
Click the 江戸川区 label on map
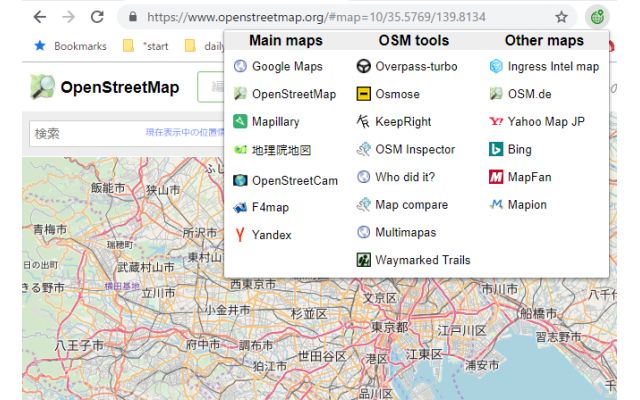pyautogui.click(x=462, y=331)
